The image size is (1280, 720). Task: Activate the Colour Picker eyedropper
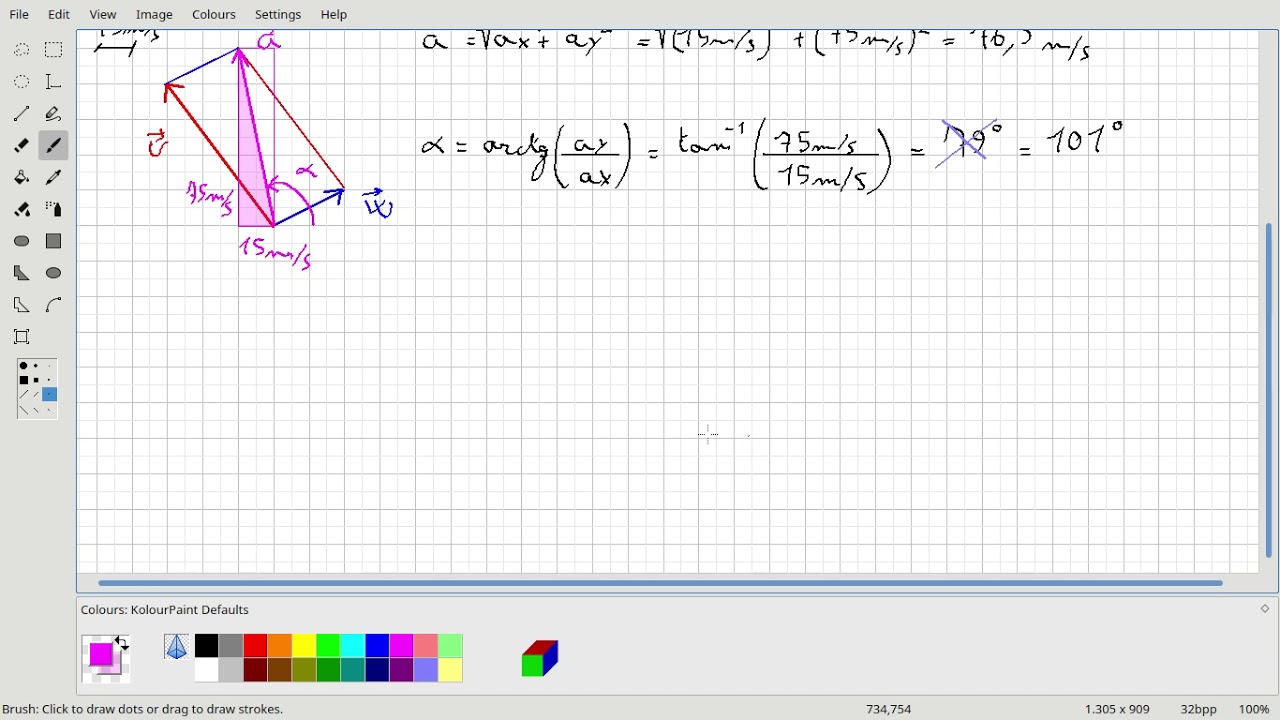(54, 178)
